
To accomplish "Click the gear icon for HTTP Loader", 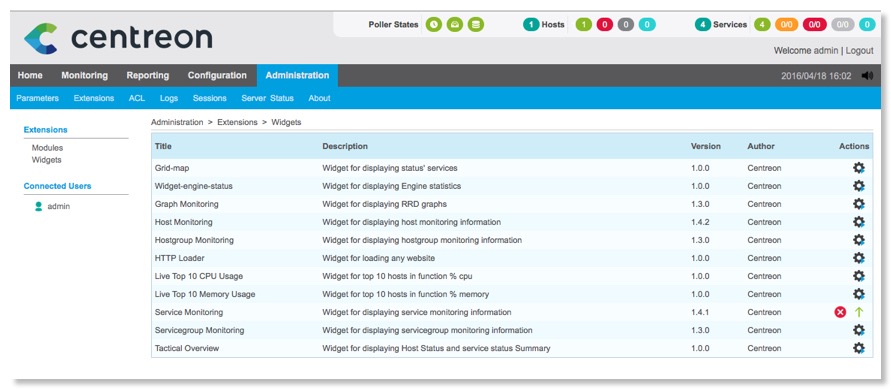I will (859, 258).
